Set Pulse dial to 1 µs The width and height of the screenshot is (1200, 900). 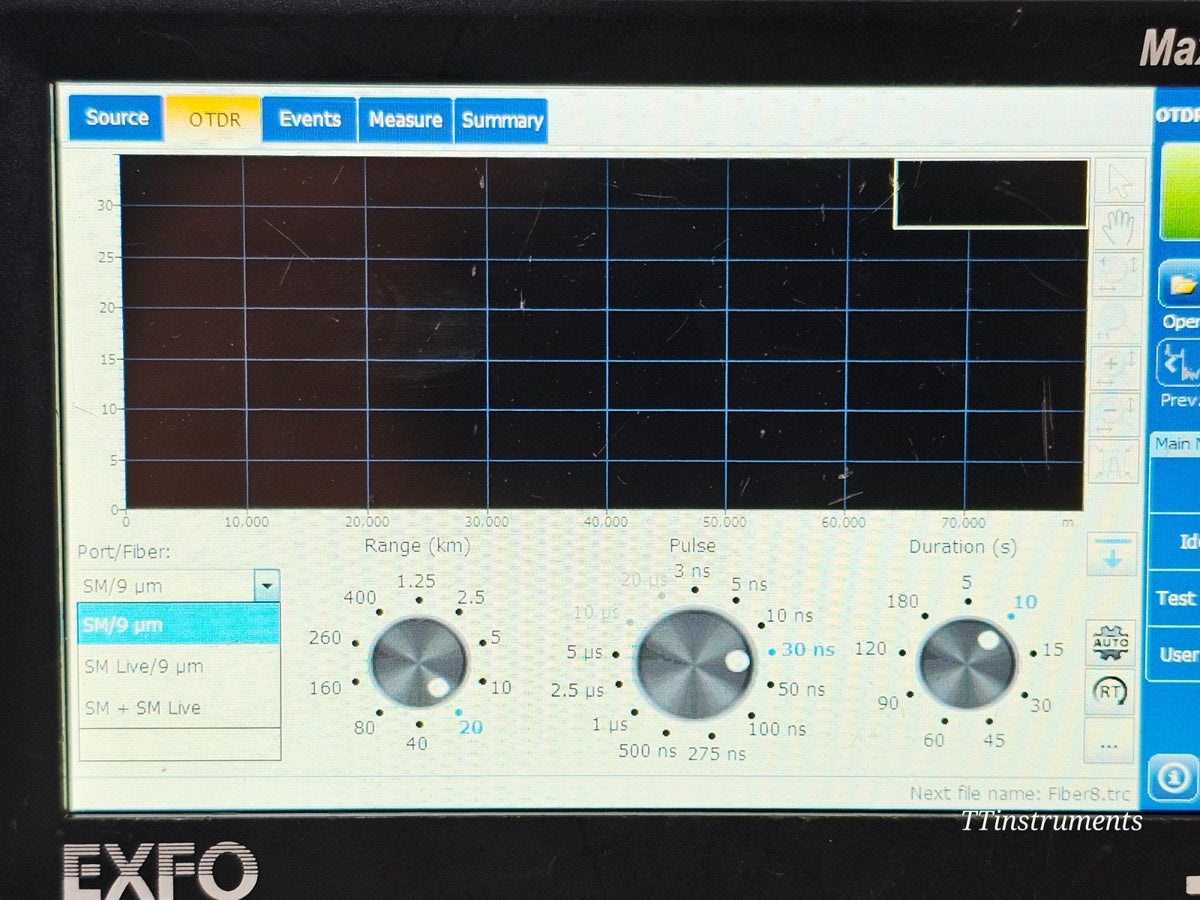point(609,724)
